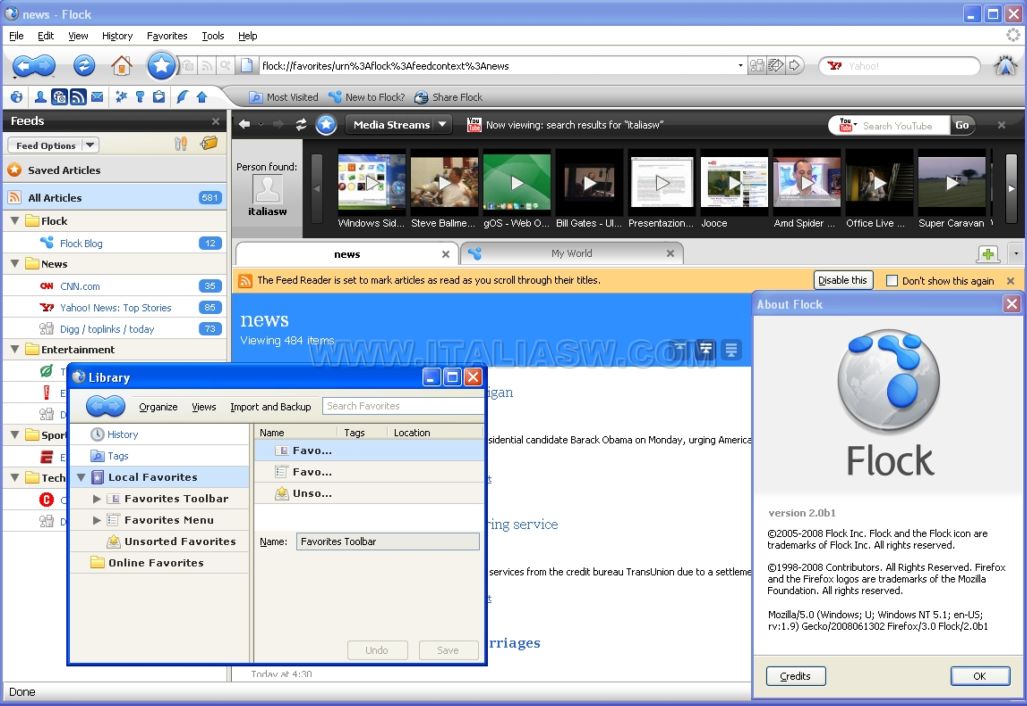Focus the Search YouTube field
Screen dimensions: 1027x706
[x=904, y=125]
